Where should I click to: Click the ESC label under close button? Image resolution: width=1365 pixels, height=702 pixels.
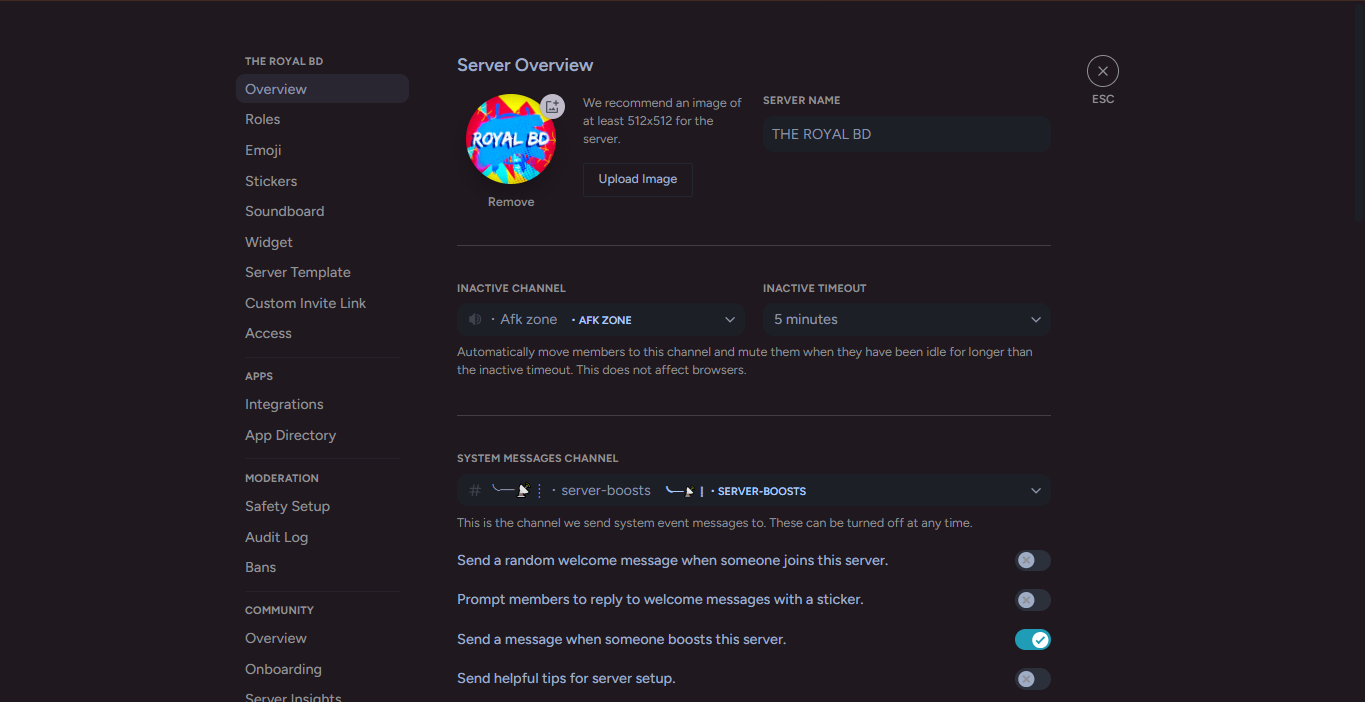coord(1103,99)
